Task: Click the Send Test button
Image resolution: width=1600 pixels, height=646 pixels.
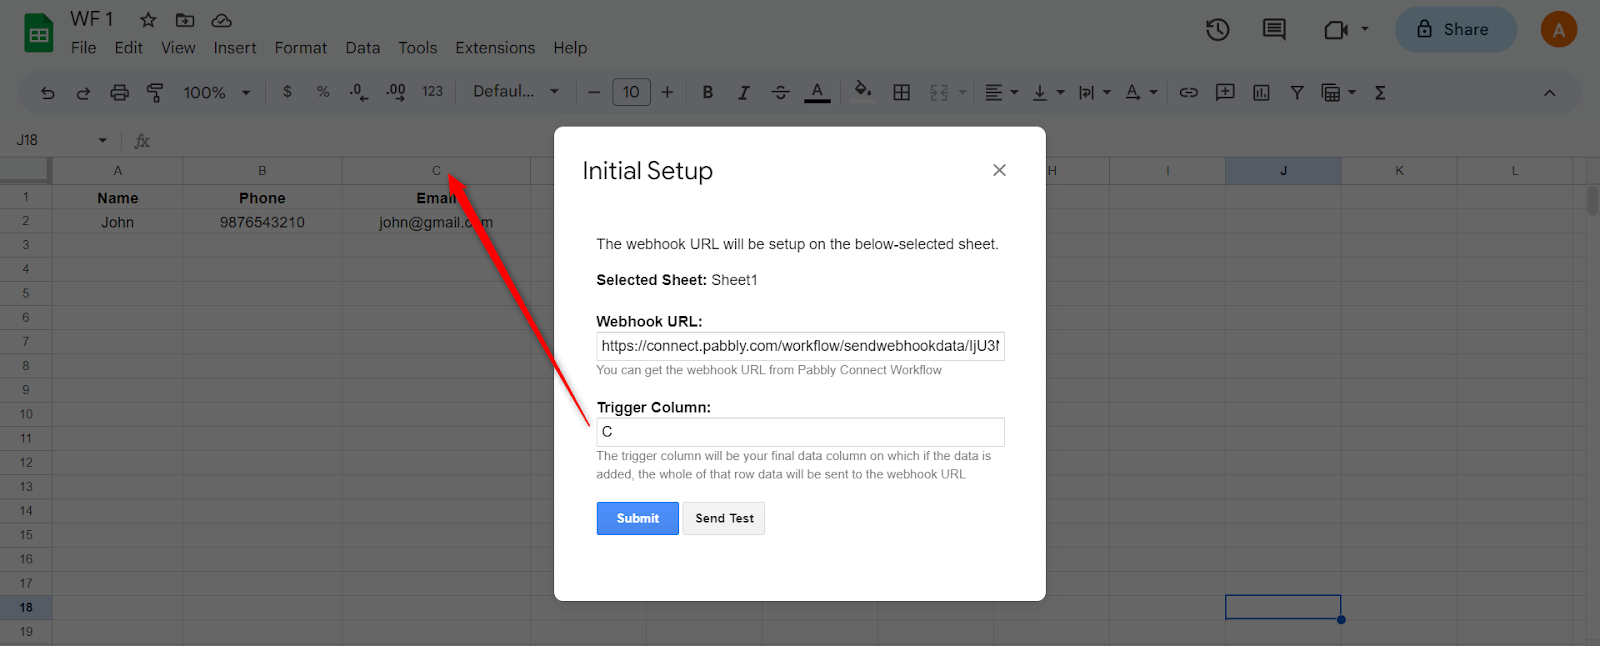Action: [724, 518]
